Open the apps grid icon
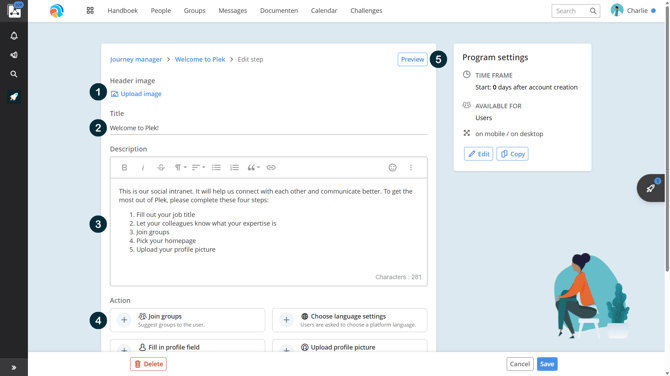 pos(90,11)
